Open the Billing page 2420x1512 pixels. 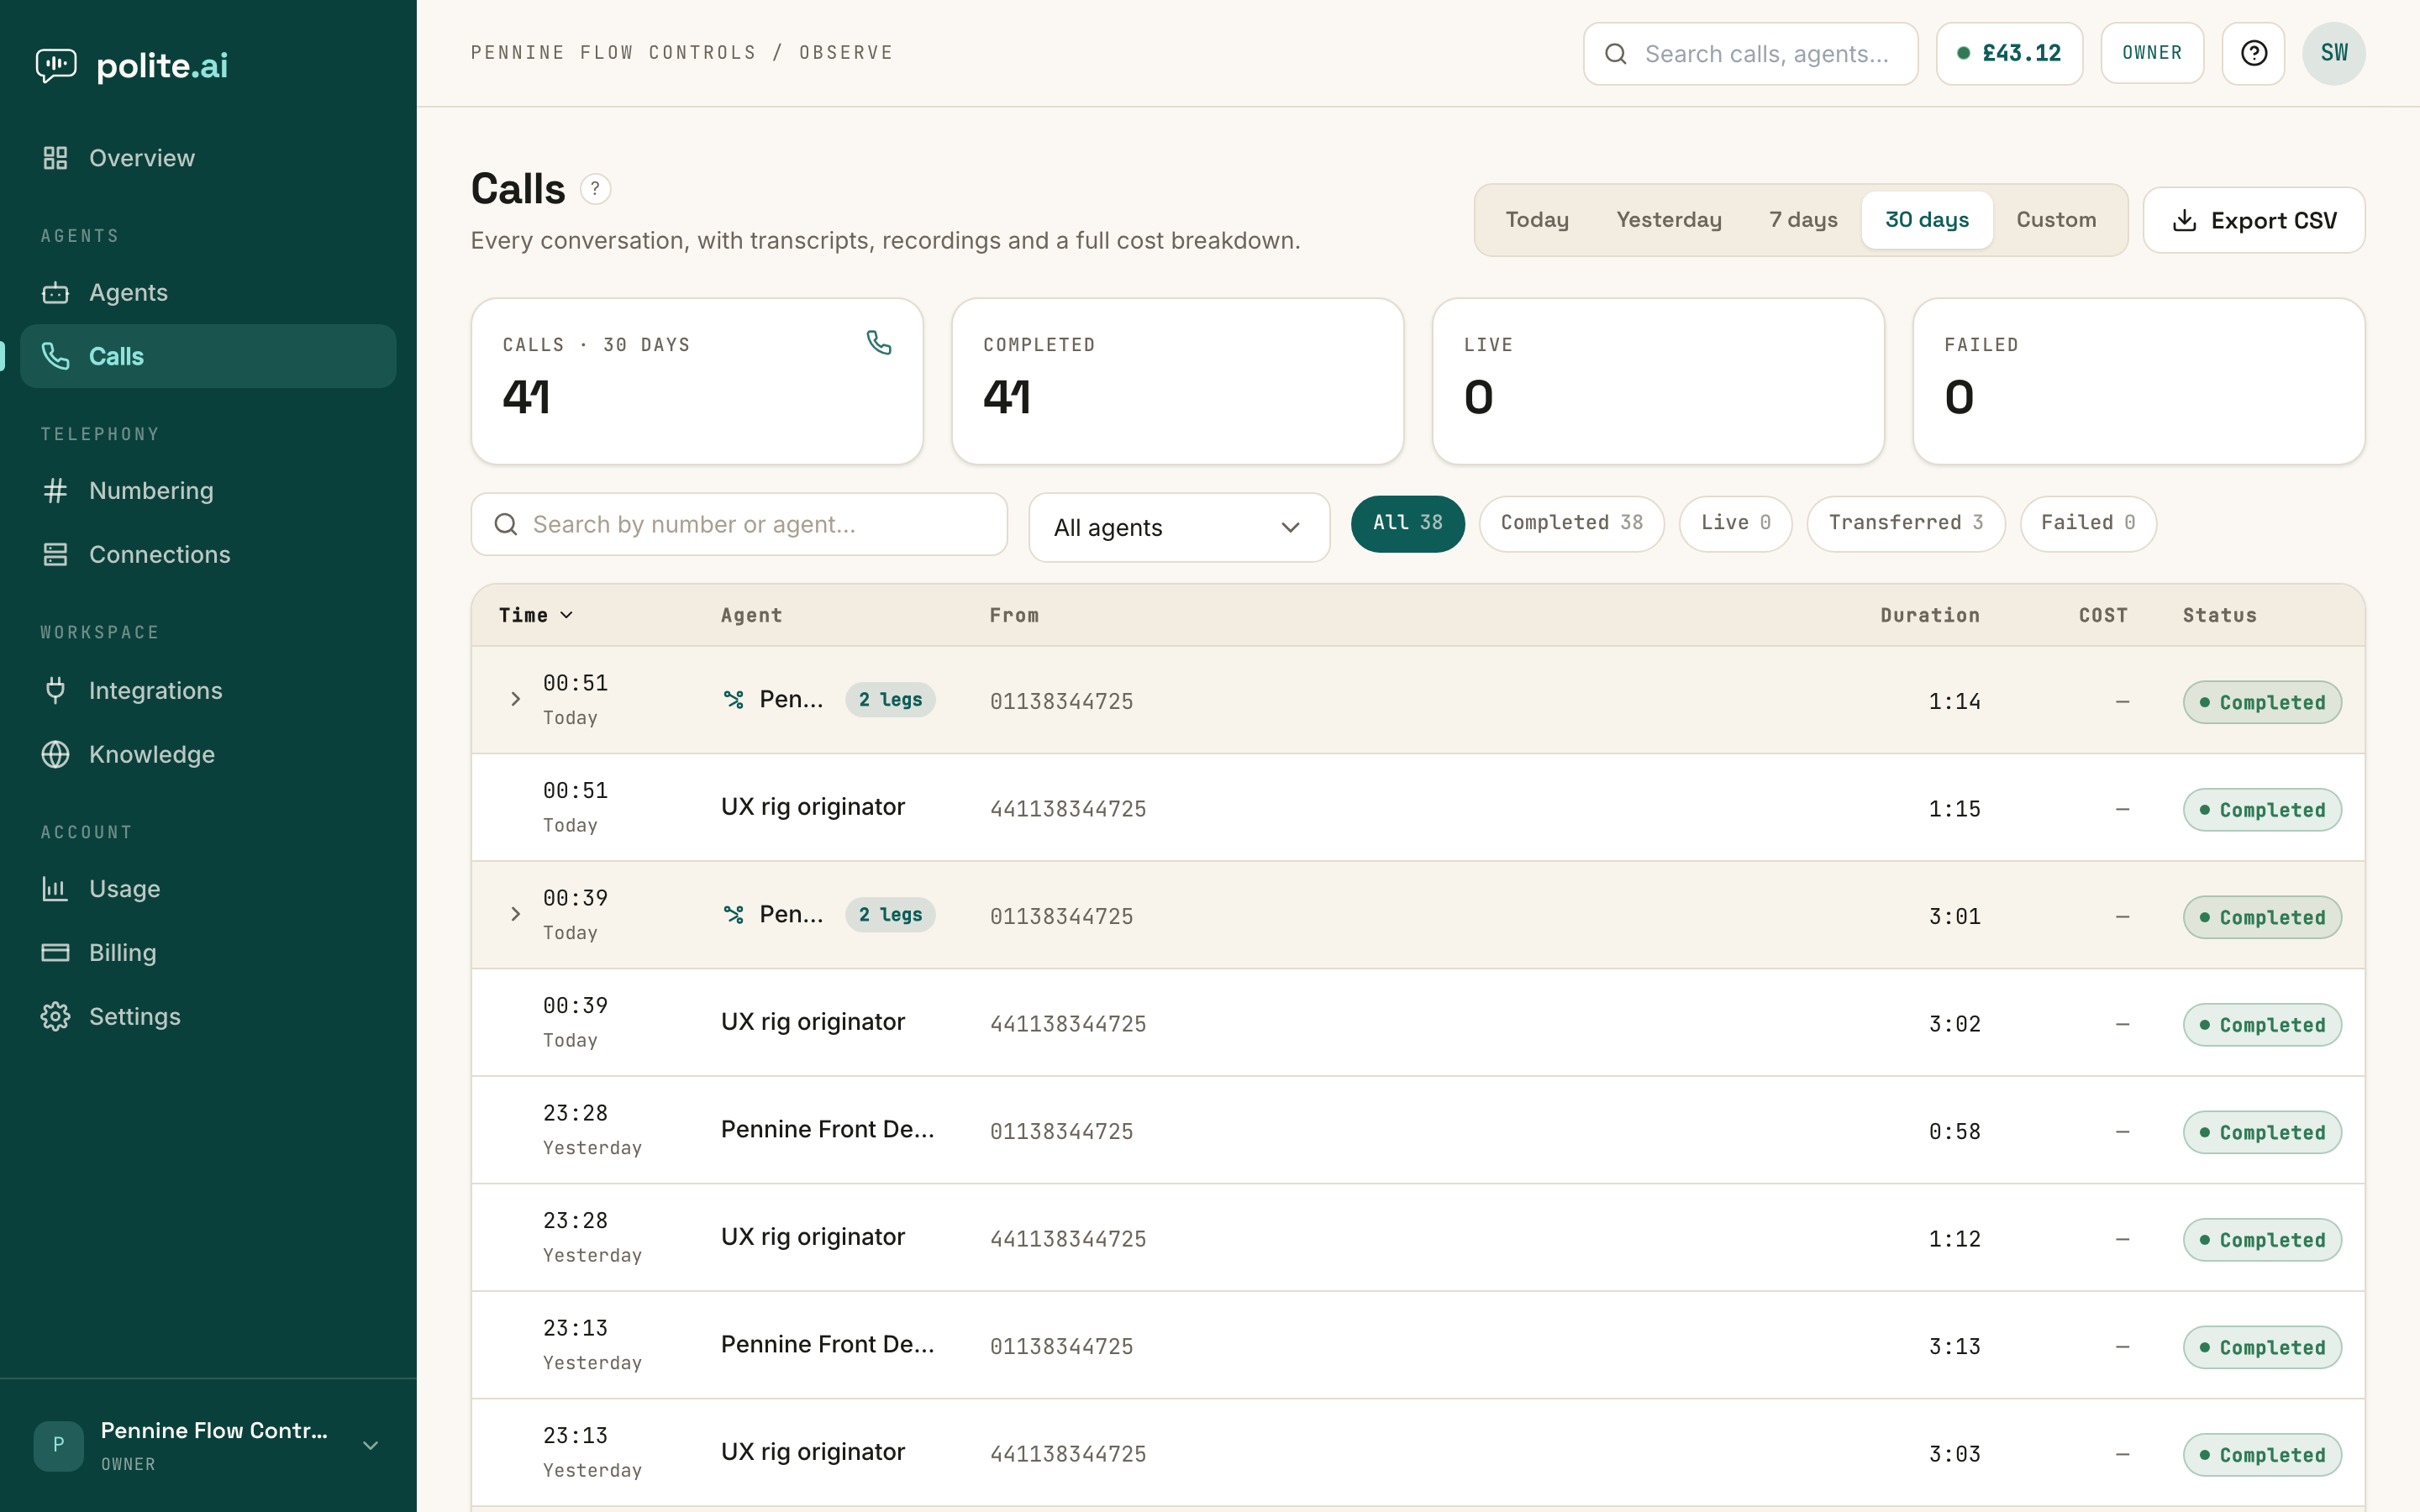pyautogui.click(x=208, y=952)
